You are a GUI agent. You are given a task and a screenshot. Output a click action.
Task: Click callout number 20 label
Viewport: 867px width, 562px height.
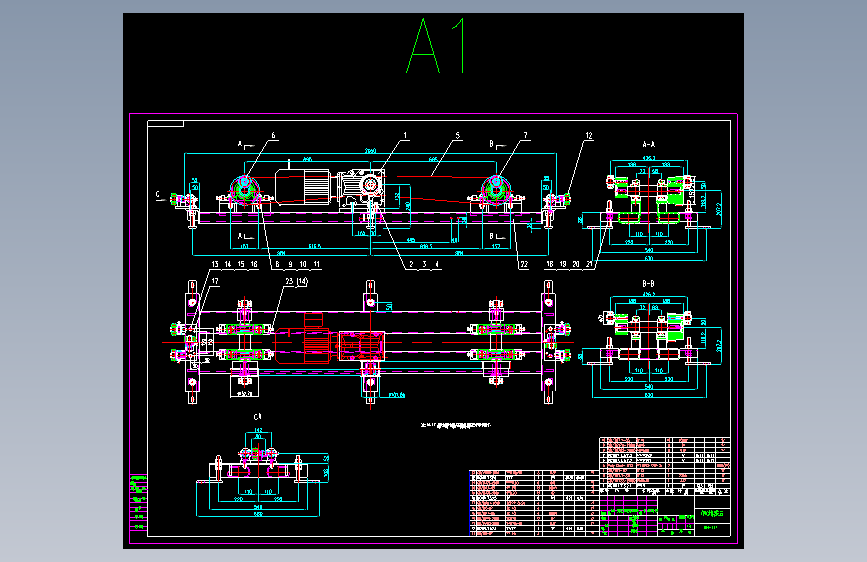(576, 264)
